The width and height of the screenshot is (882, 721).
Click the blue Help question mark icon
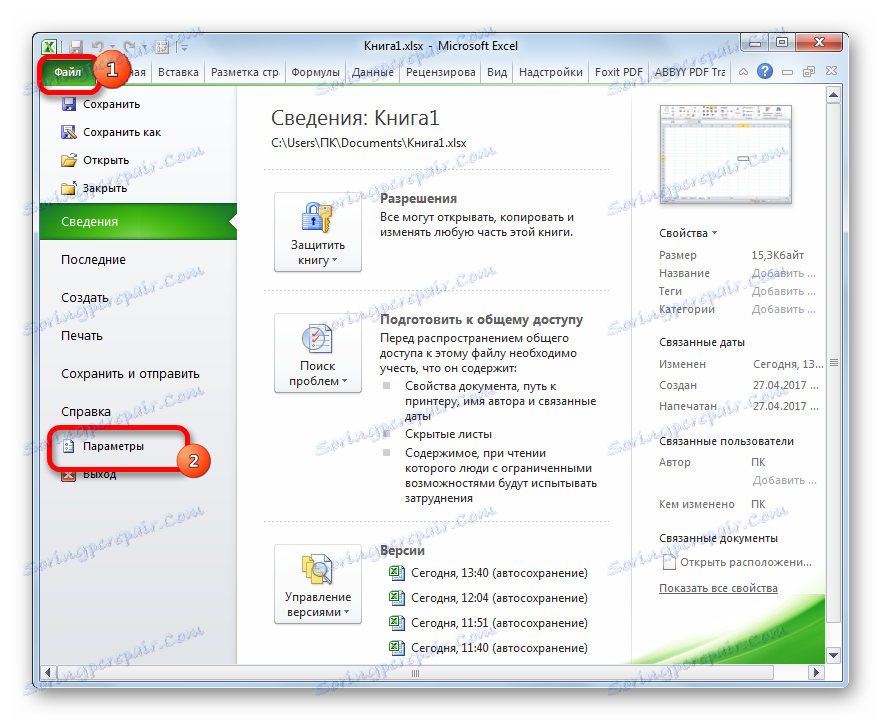[x=764, y=71]
